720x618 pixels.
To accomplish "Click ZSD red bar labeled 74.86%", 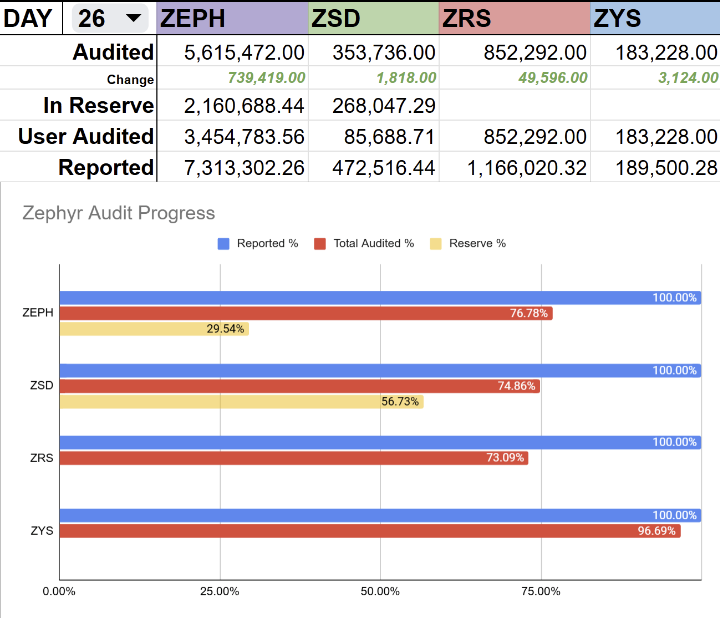I will pos(300,386).
